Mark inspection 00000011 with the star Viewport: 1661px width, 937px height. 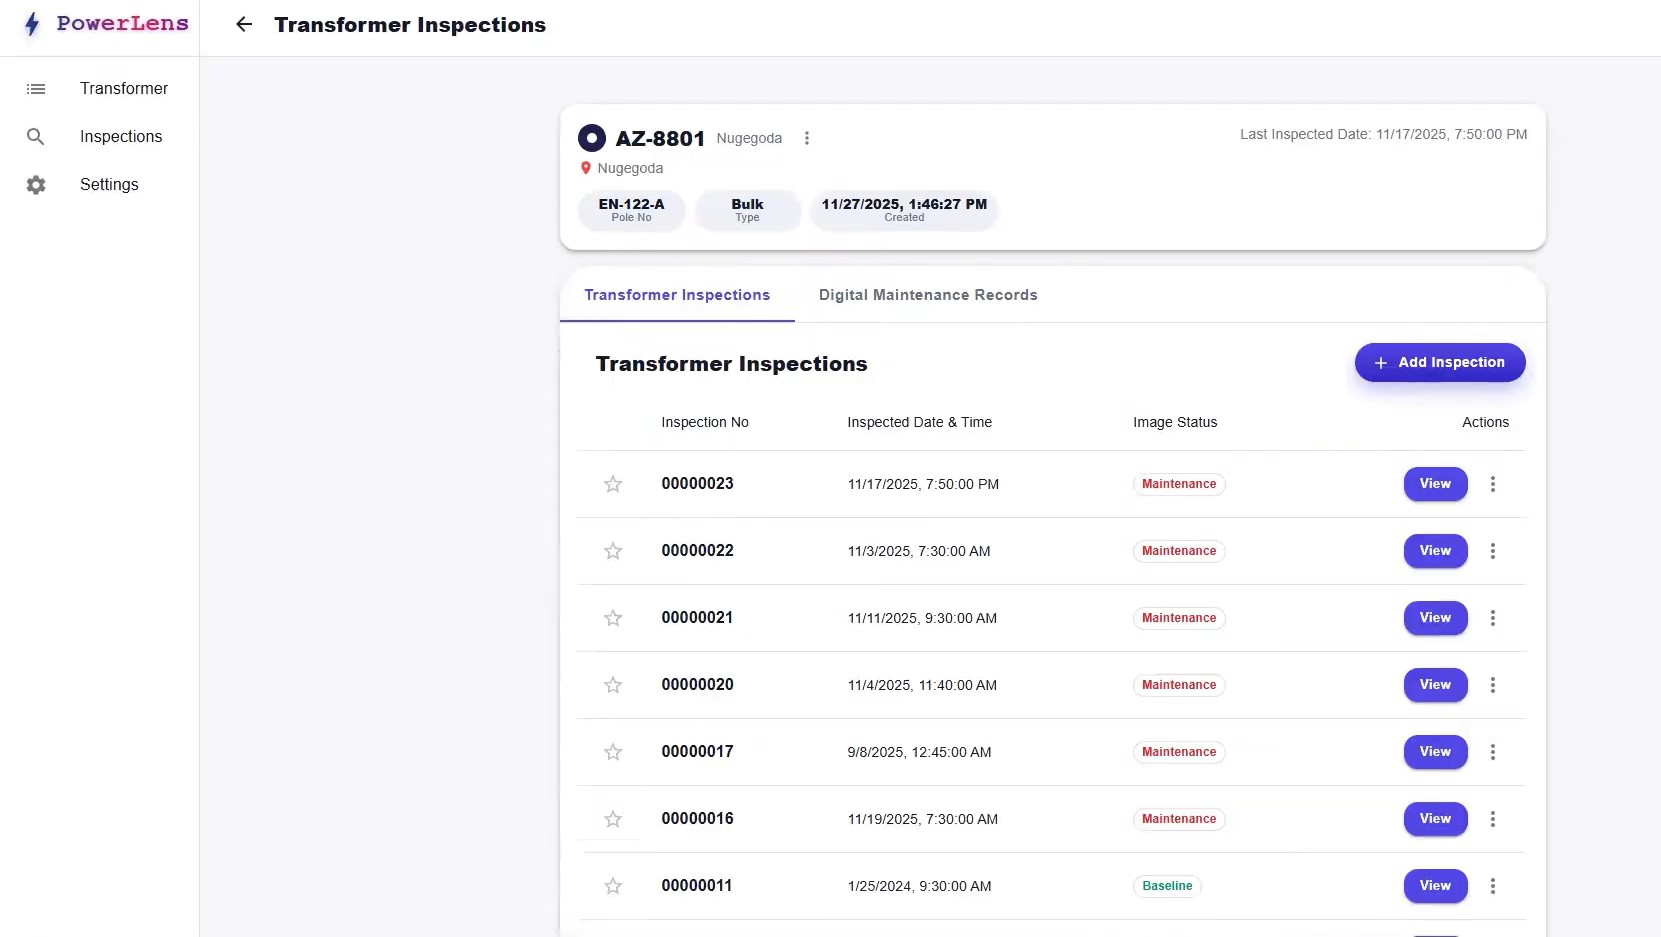[x=613, y=886]
